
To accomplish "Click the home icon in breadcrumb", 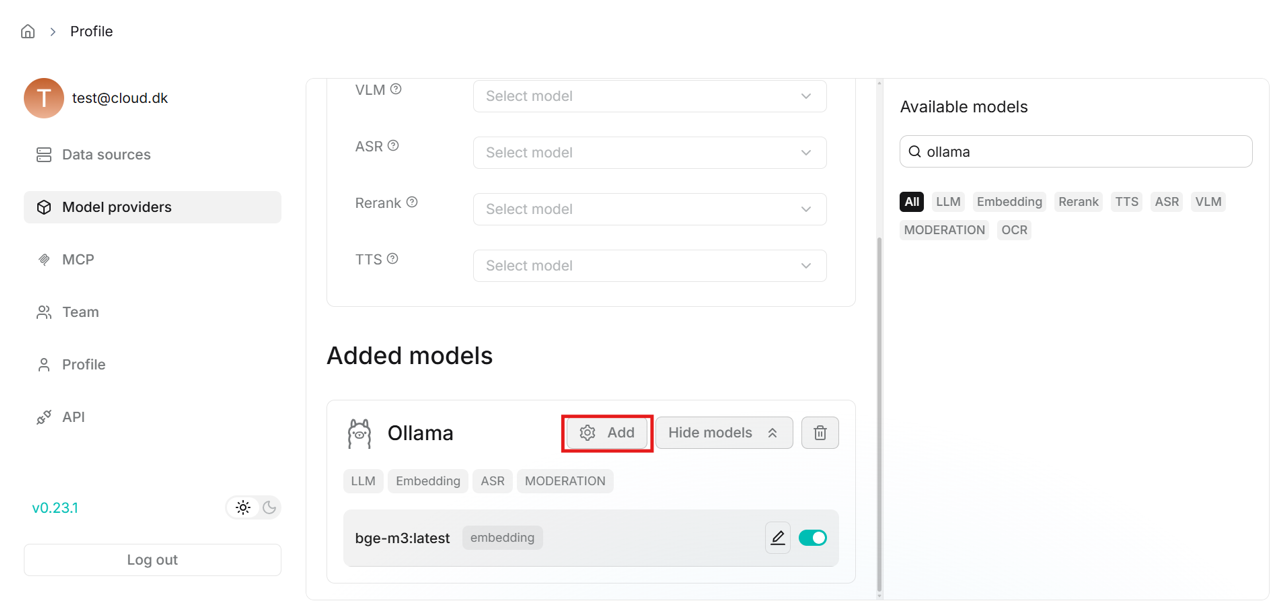I will [x=28, y=32].
